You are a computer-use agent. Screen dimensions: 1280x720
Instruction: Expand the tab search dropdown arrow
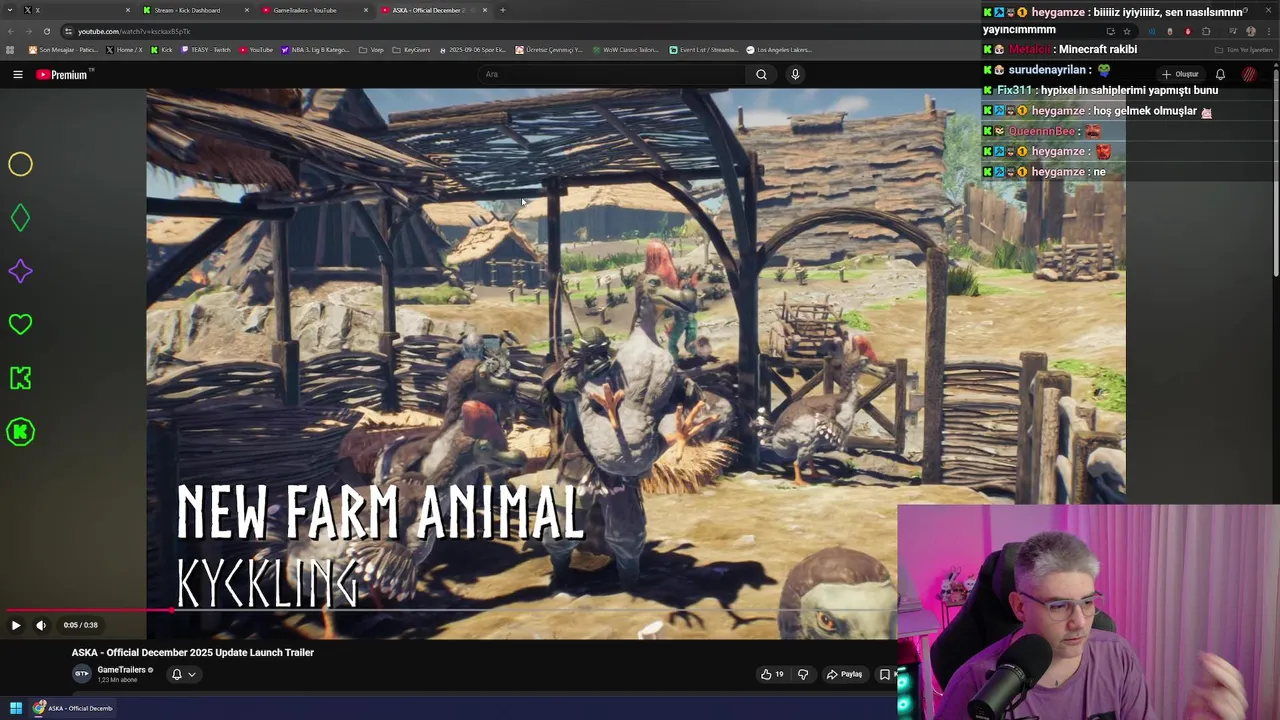[x=8, y=10]
